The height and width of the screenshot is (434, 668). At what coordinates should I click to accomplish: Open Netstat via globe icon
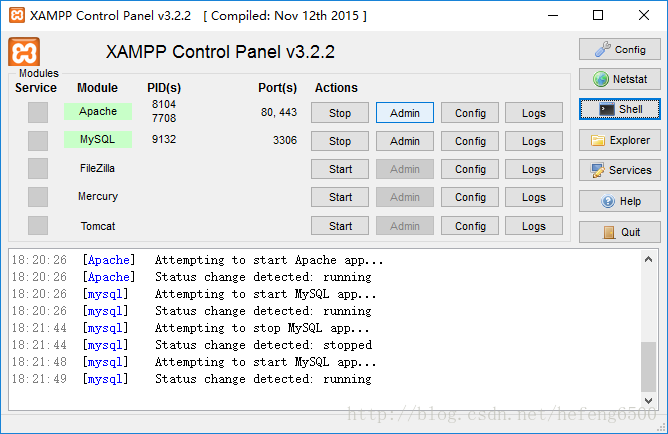click(x=619, y=79)
